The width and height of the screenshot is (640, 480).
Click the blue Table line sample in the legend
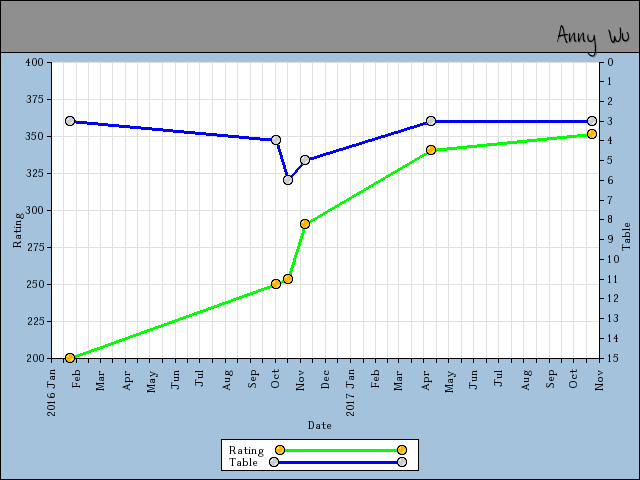(x=338, y=462)
